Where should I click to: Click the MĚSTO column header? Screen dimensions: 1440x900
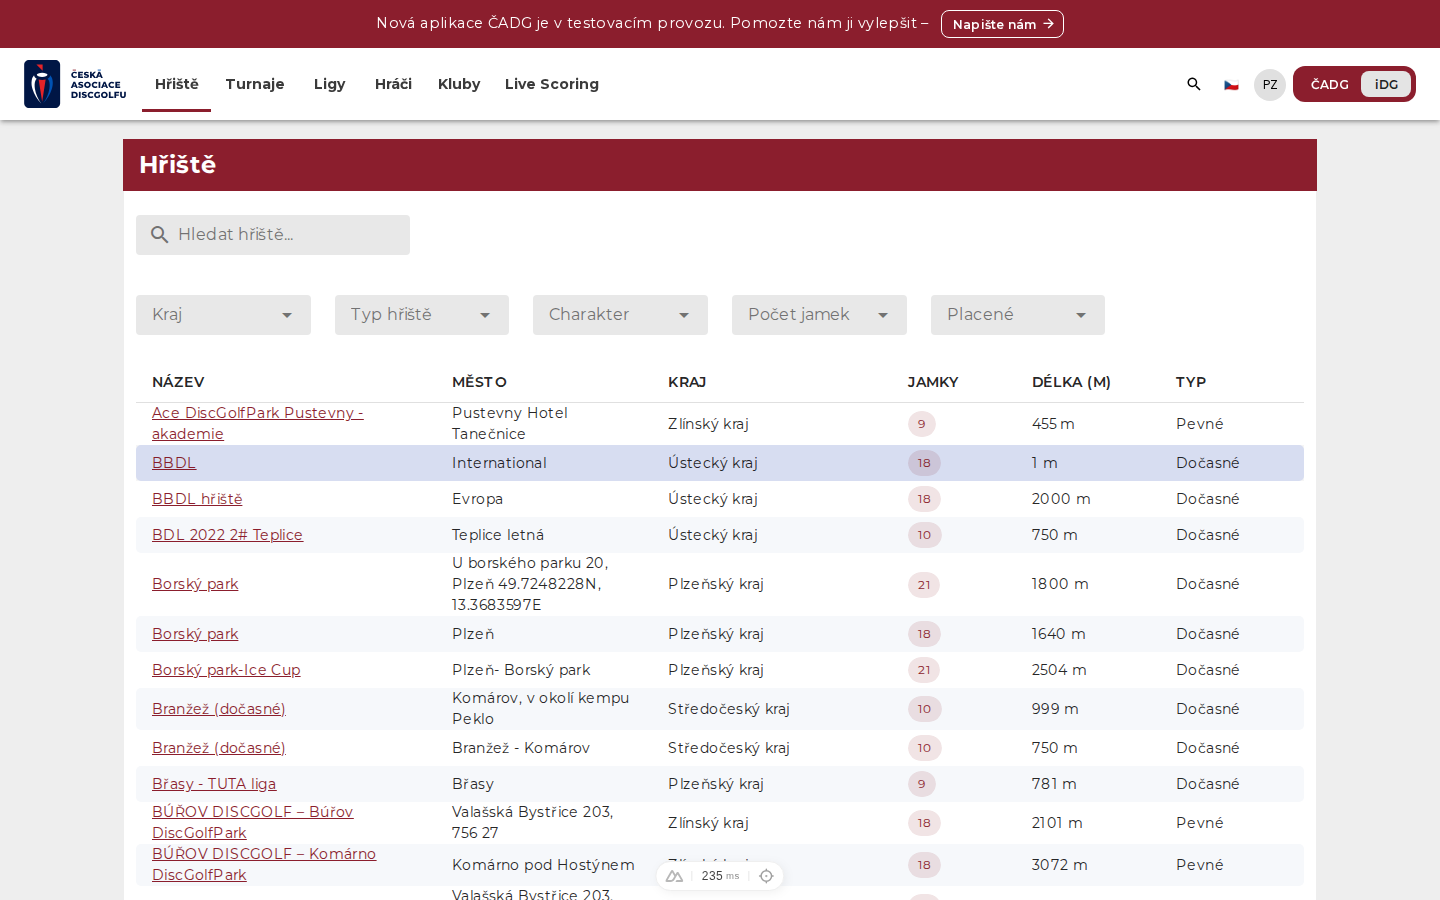point(479,382)
